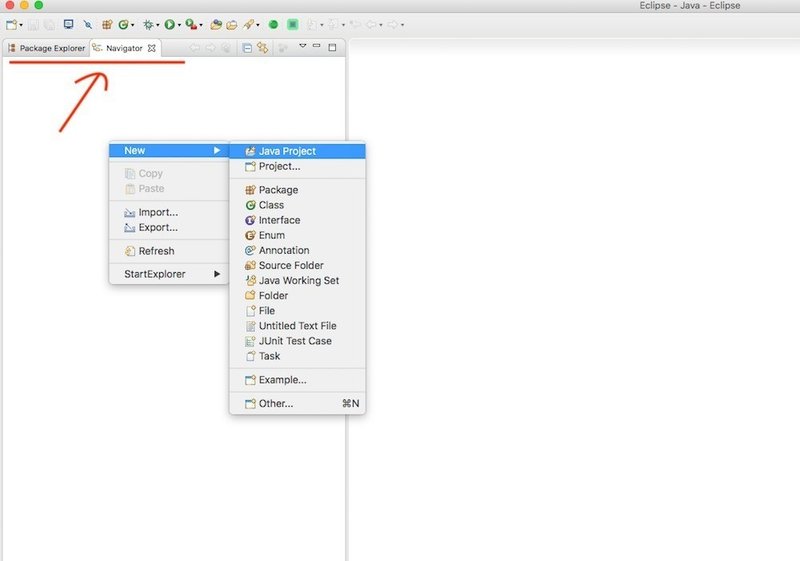Close the Navigator view tab

coord(152,48)
